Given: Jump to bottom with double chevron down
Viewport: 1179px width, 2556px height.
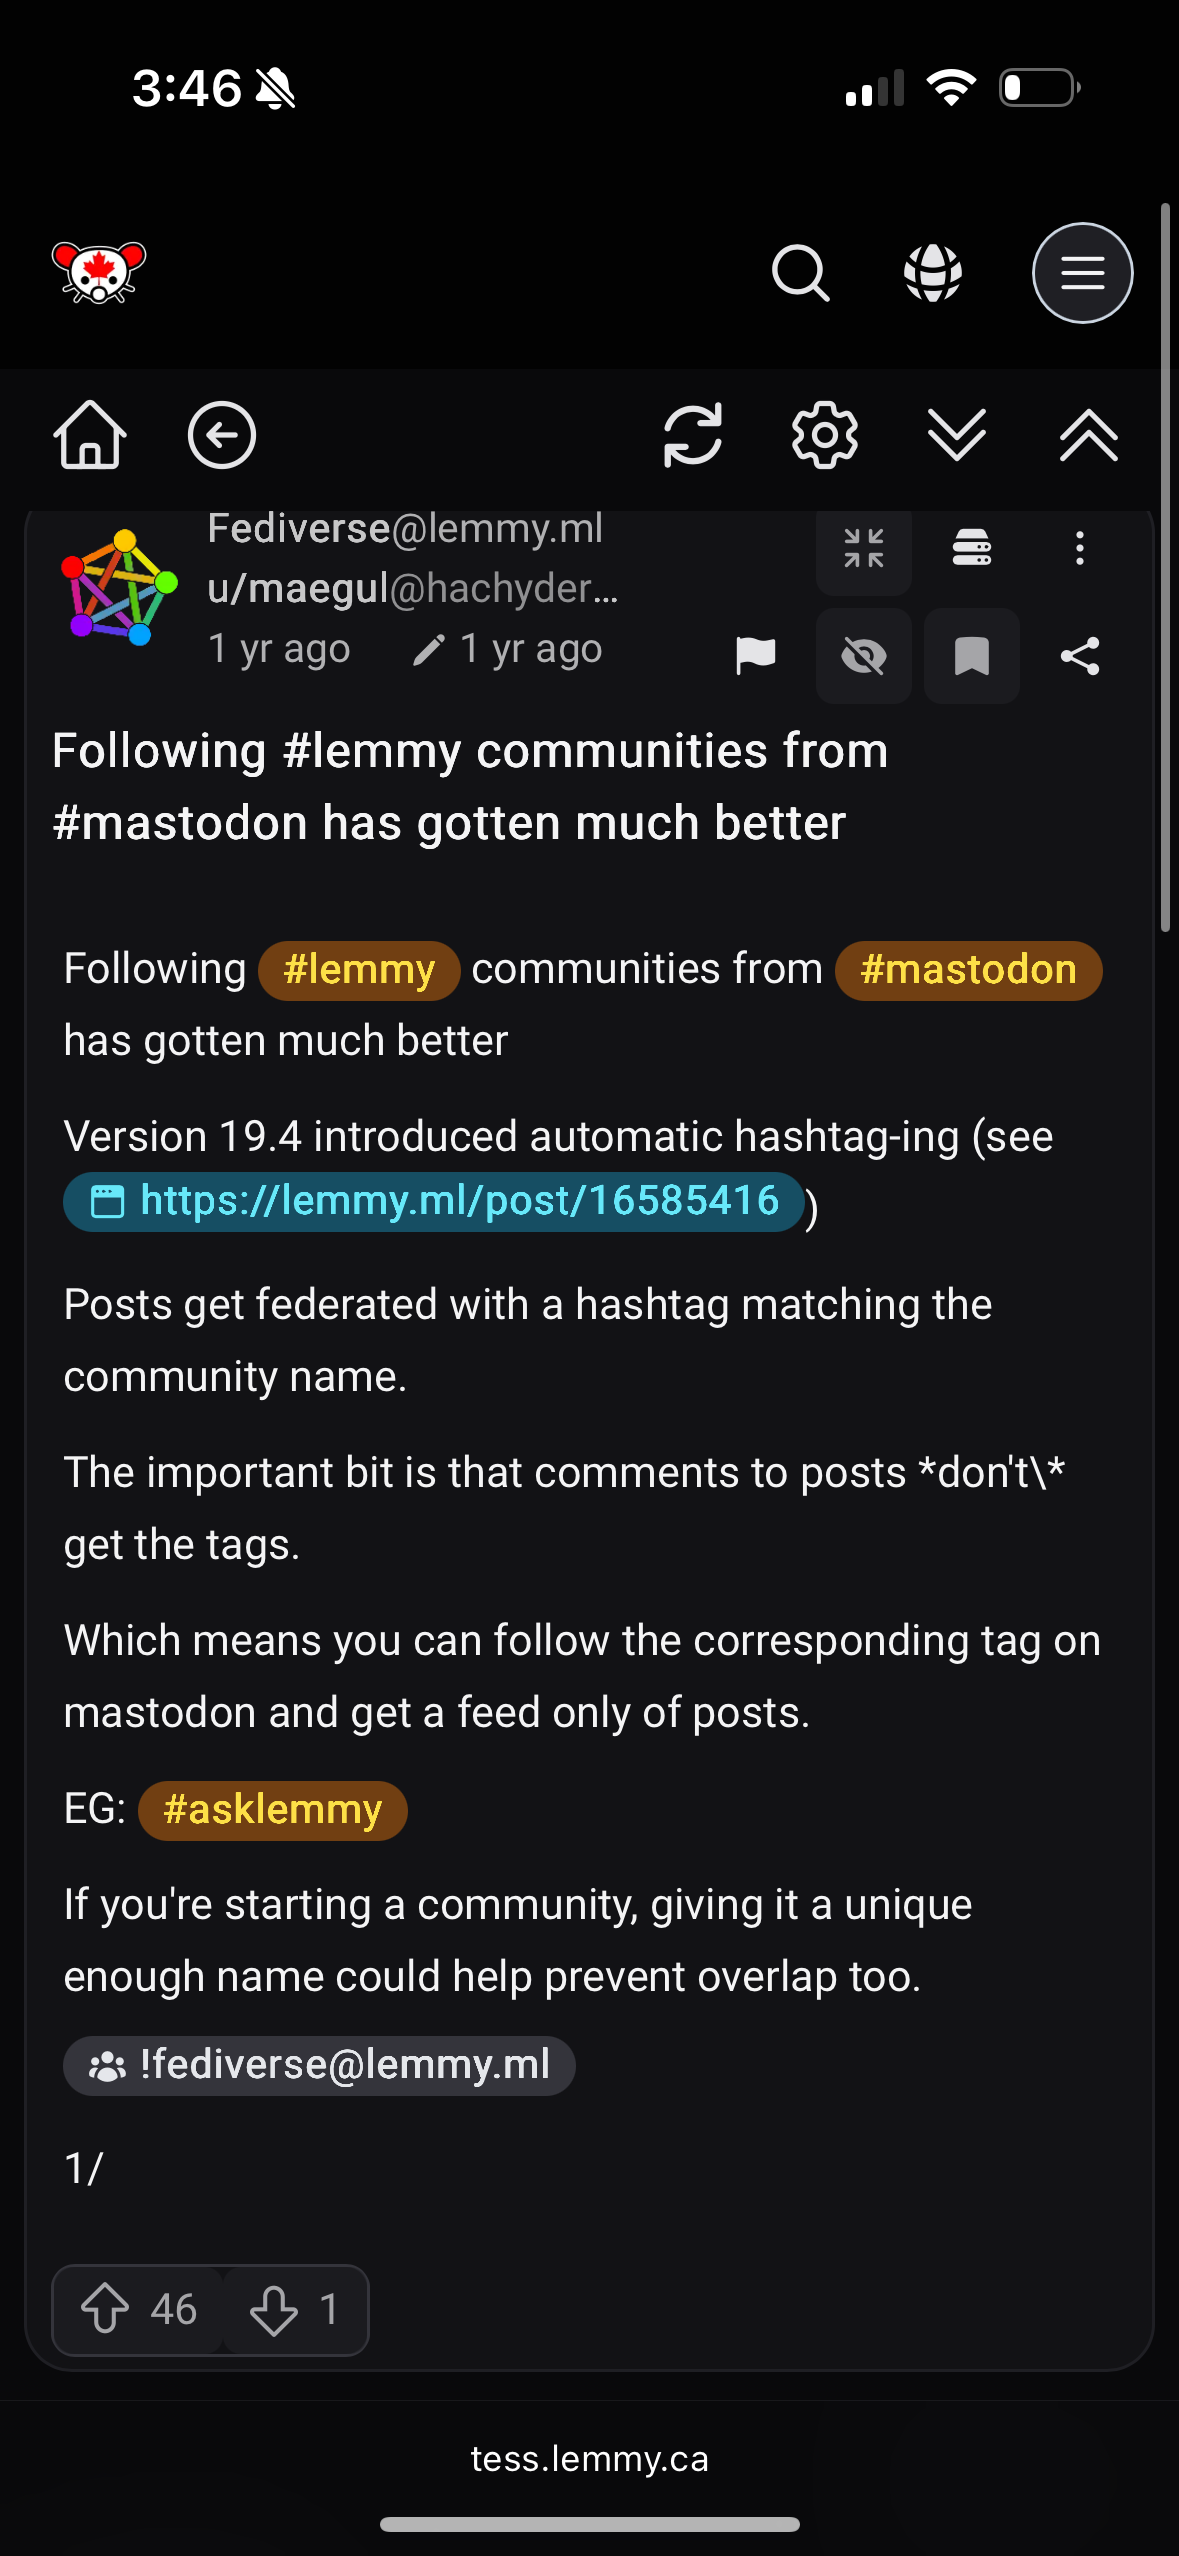Looking at the screenshot, I should click(957, 435).
